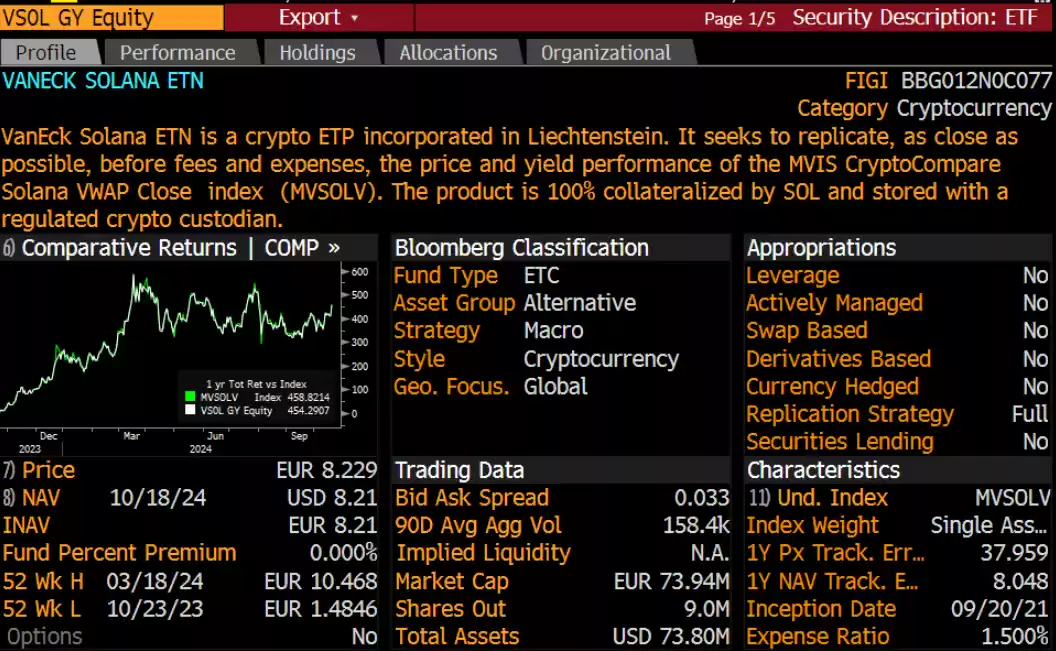Go to the Organizational tab
Screen dimensions: 1056x651
[606, 53]
